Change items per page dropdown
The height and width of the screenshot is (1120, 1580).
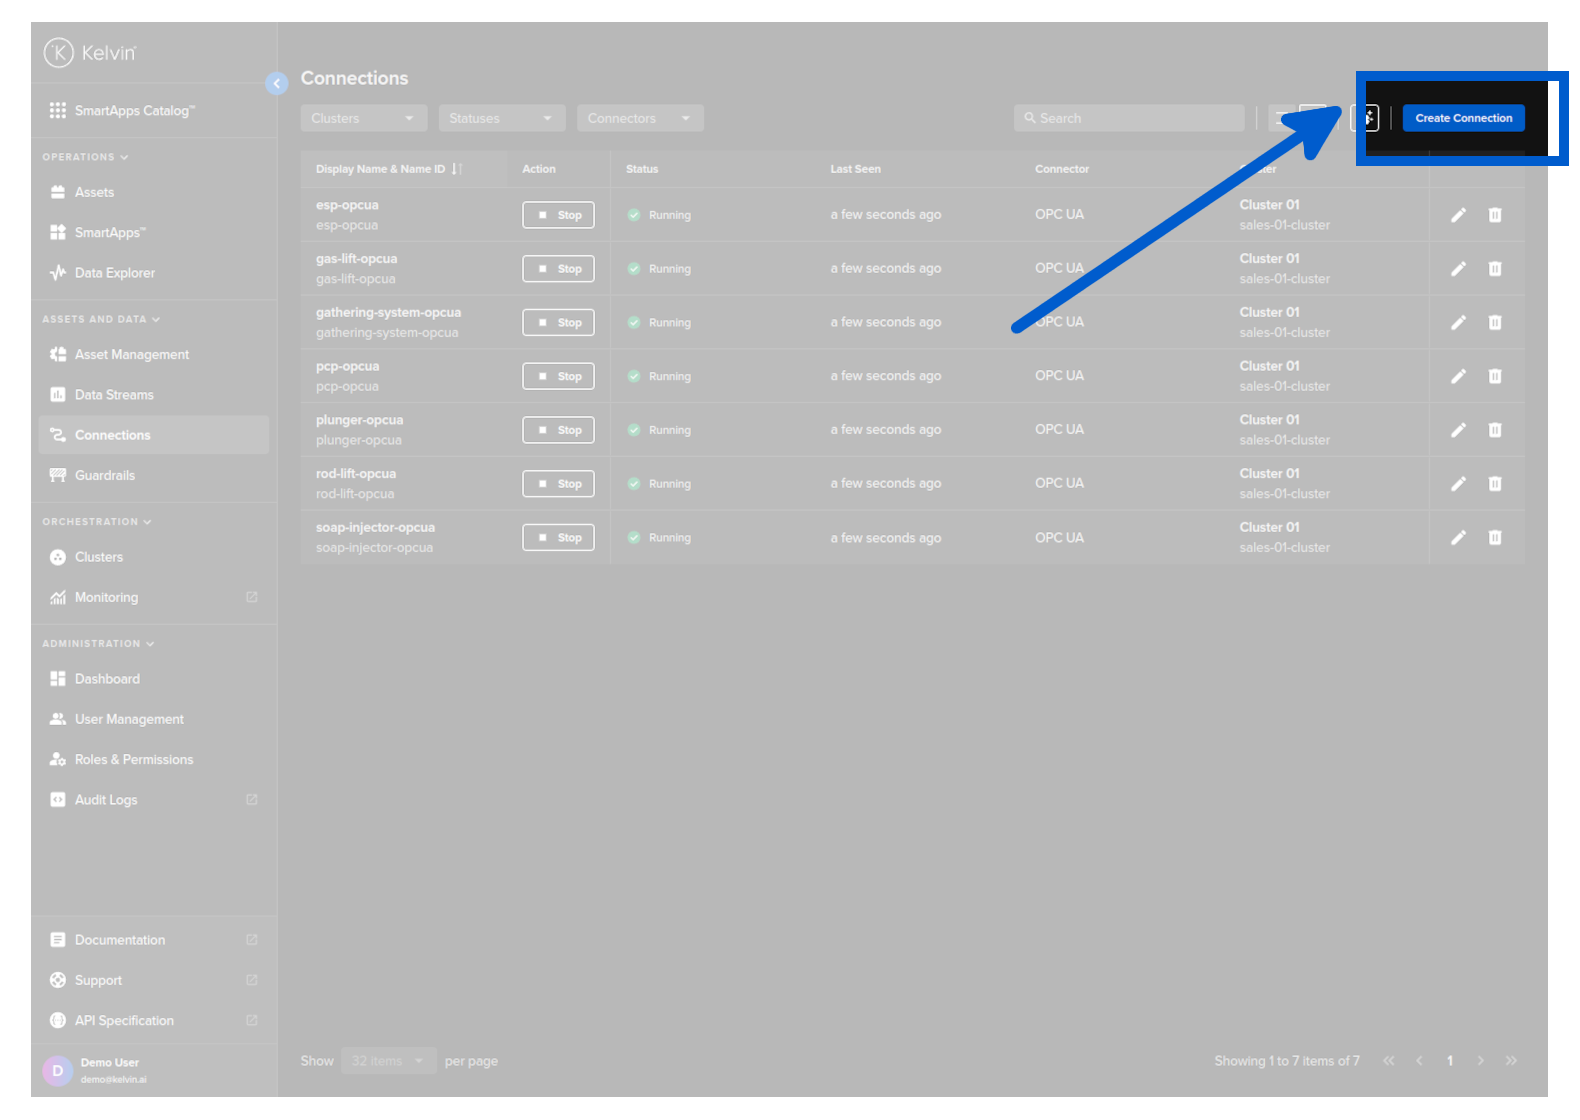(x=388, y=1061)
